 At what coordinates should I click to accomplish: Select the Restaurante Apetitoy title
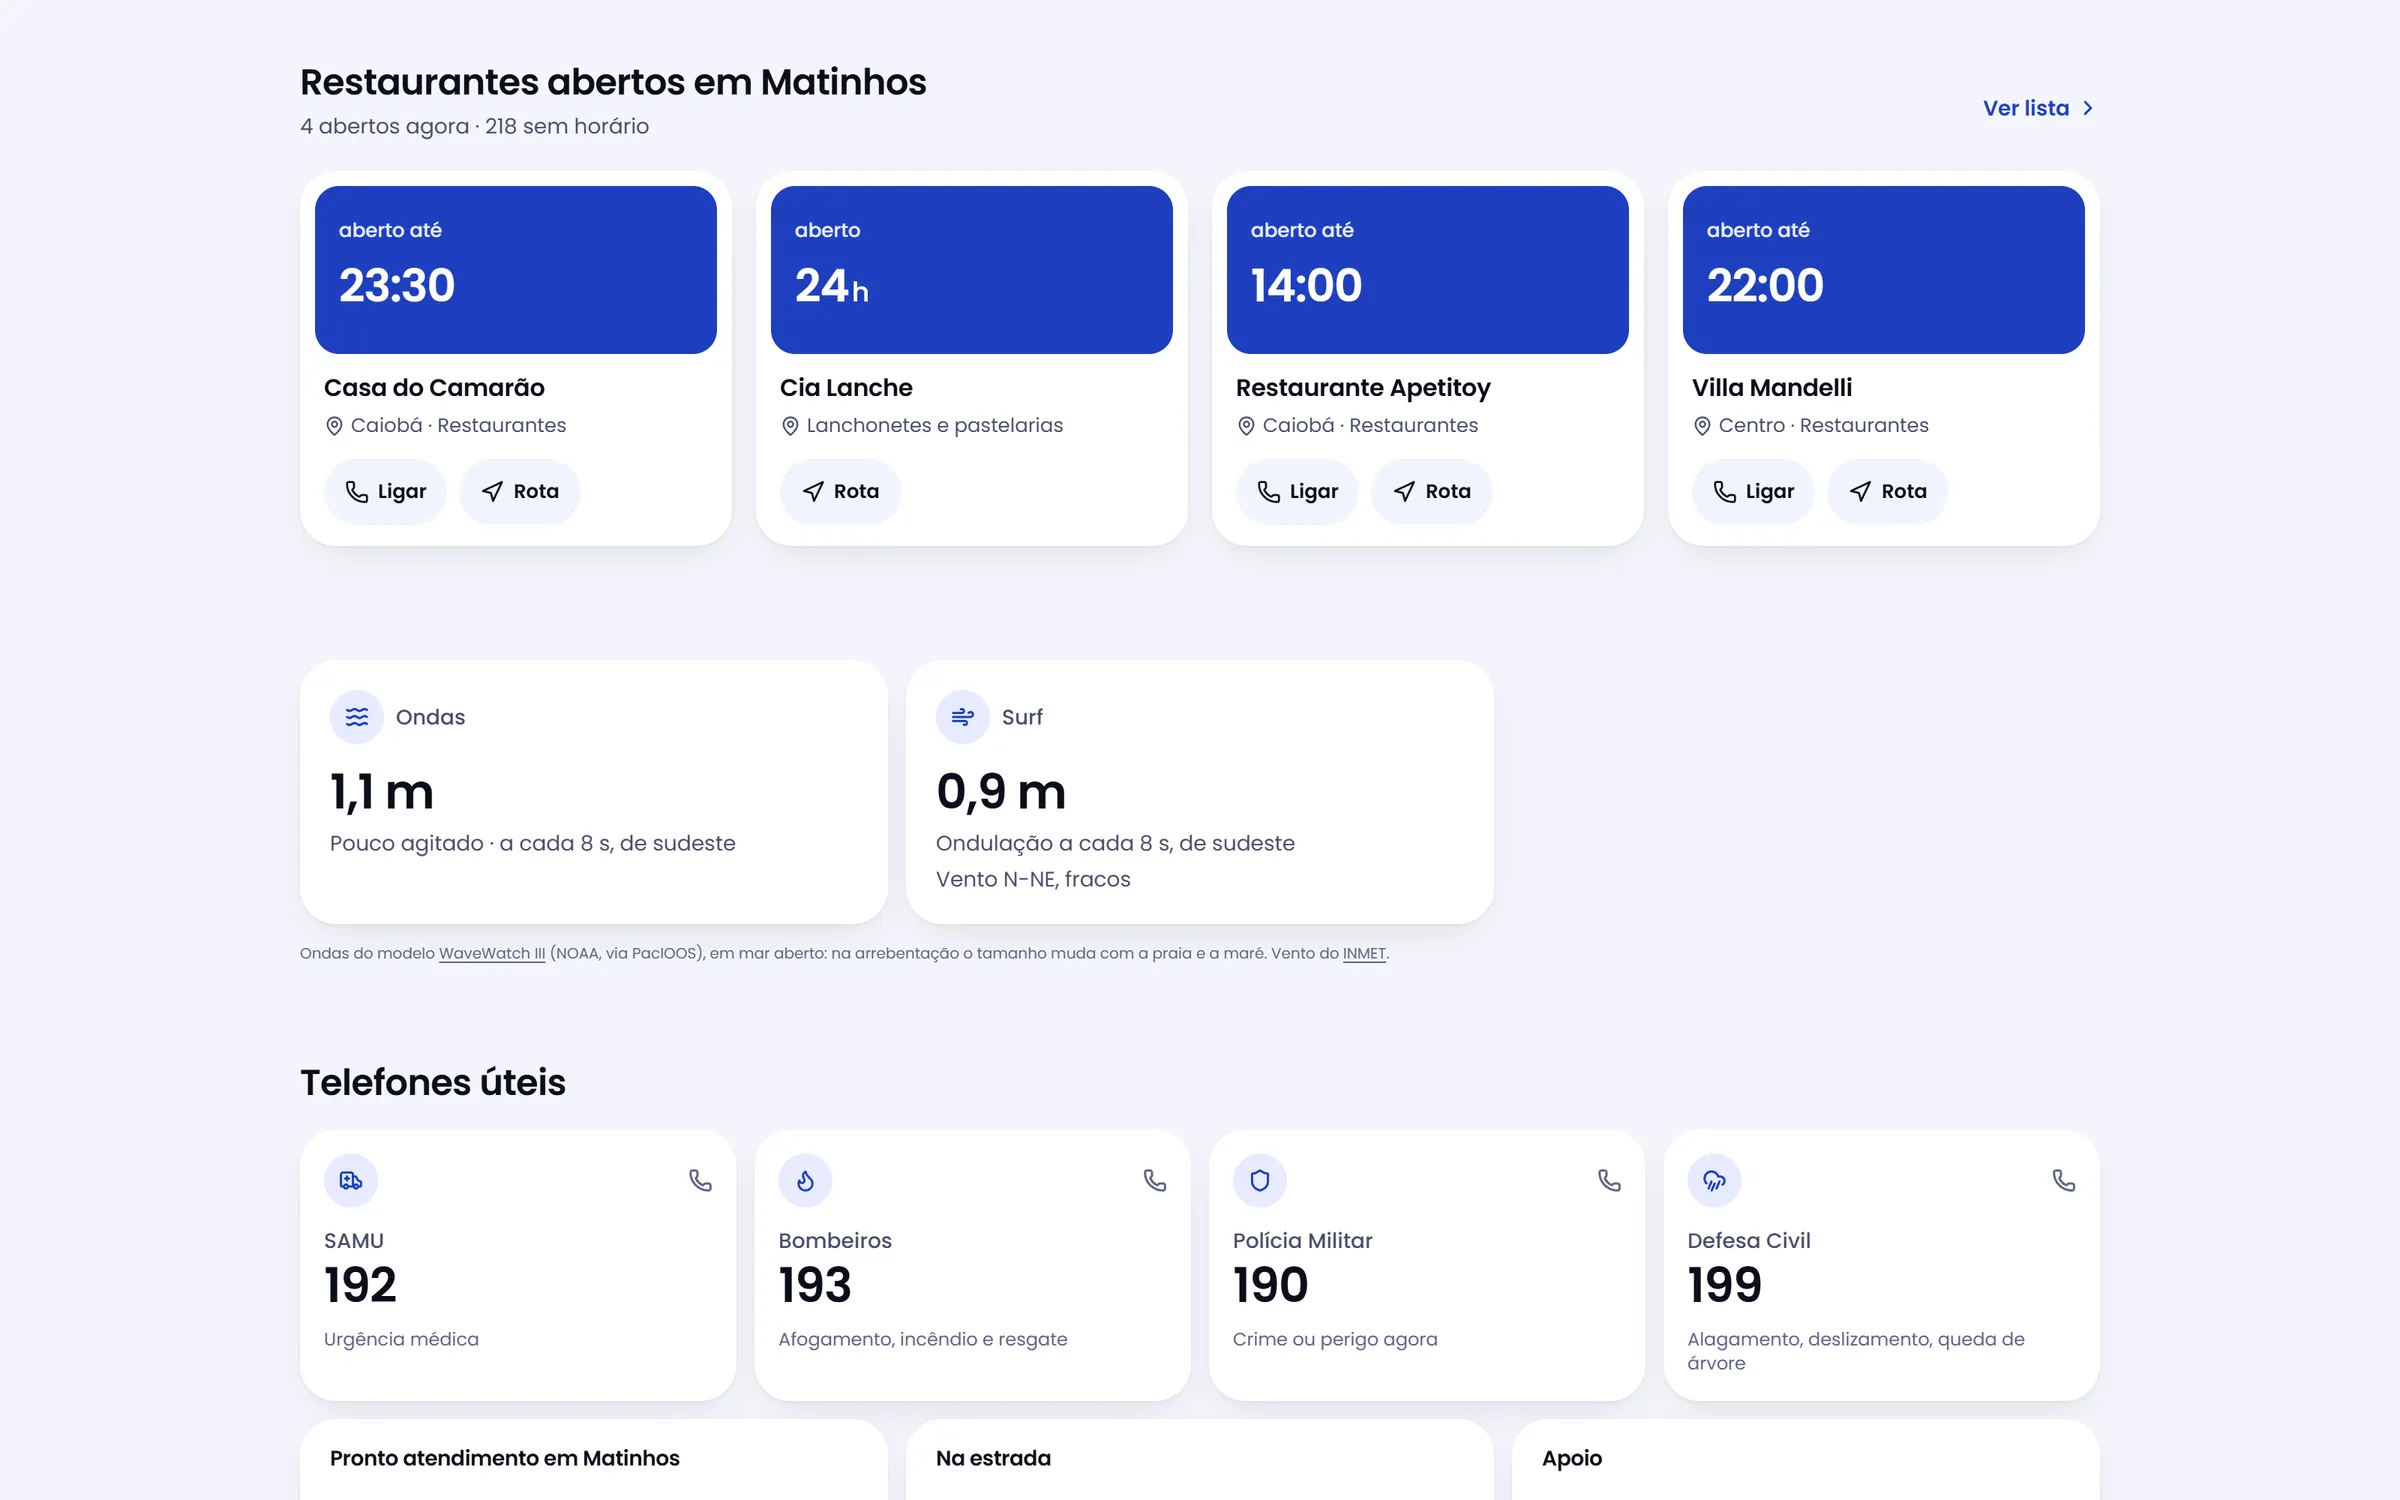click(1363, 388)
